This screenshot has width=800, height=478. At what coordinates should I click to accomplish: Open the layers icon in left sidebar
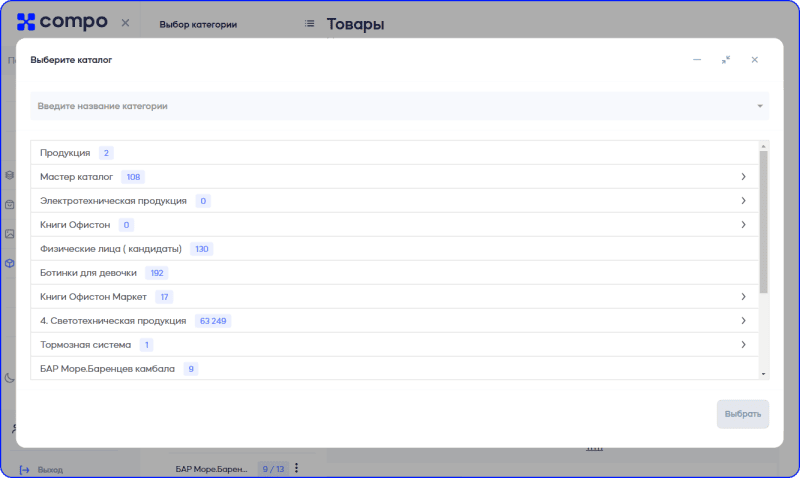pyautogui.click(x=10, y=175)
